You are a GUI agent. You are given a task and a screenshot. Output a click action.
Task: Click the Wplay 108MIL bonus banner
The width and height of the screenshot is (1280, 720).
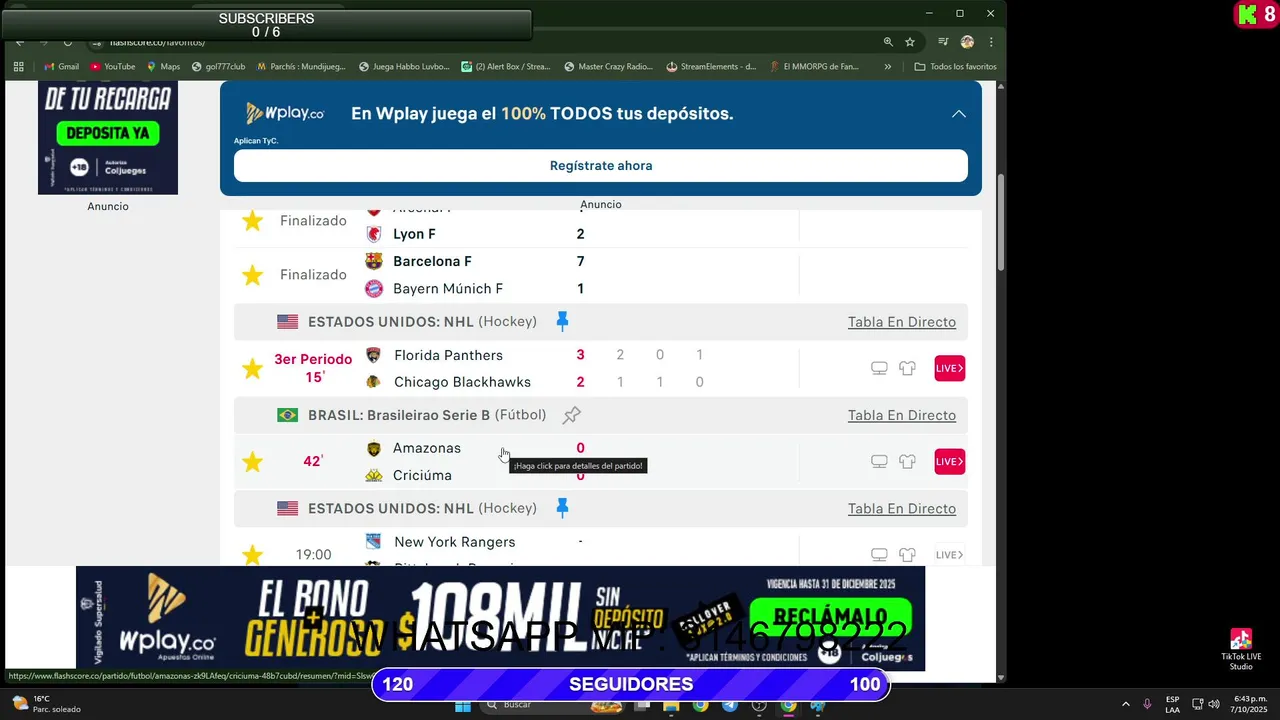click(x=500, y=618)
